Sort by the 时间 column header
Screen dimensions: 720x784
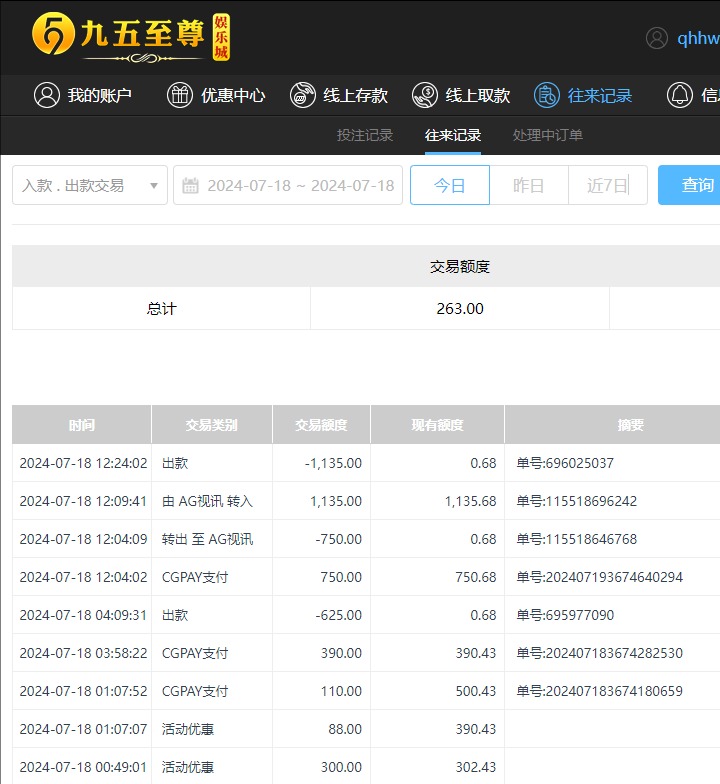(x=82, y=425)
